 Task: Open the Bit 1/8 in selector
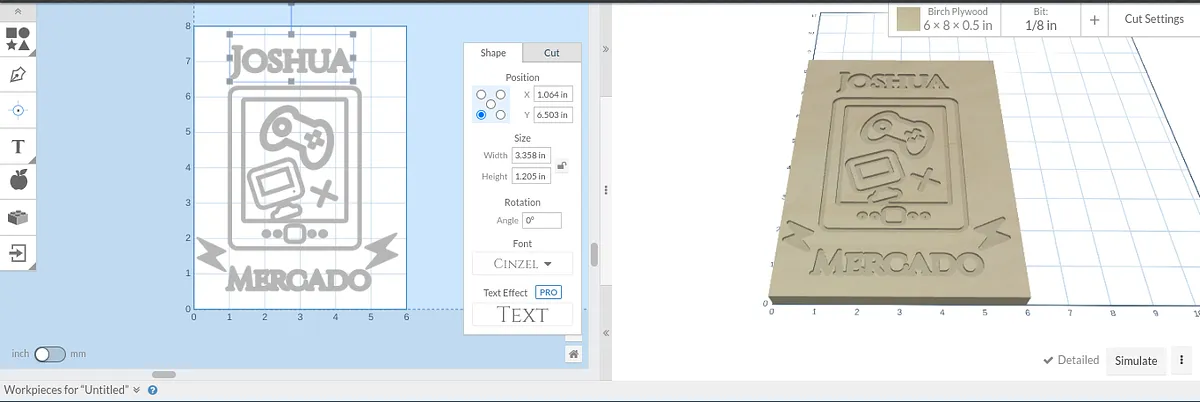(x=1040, y=20)
